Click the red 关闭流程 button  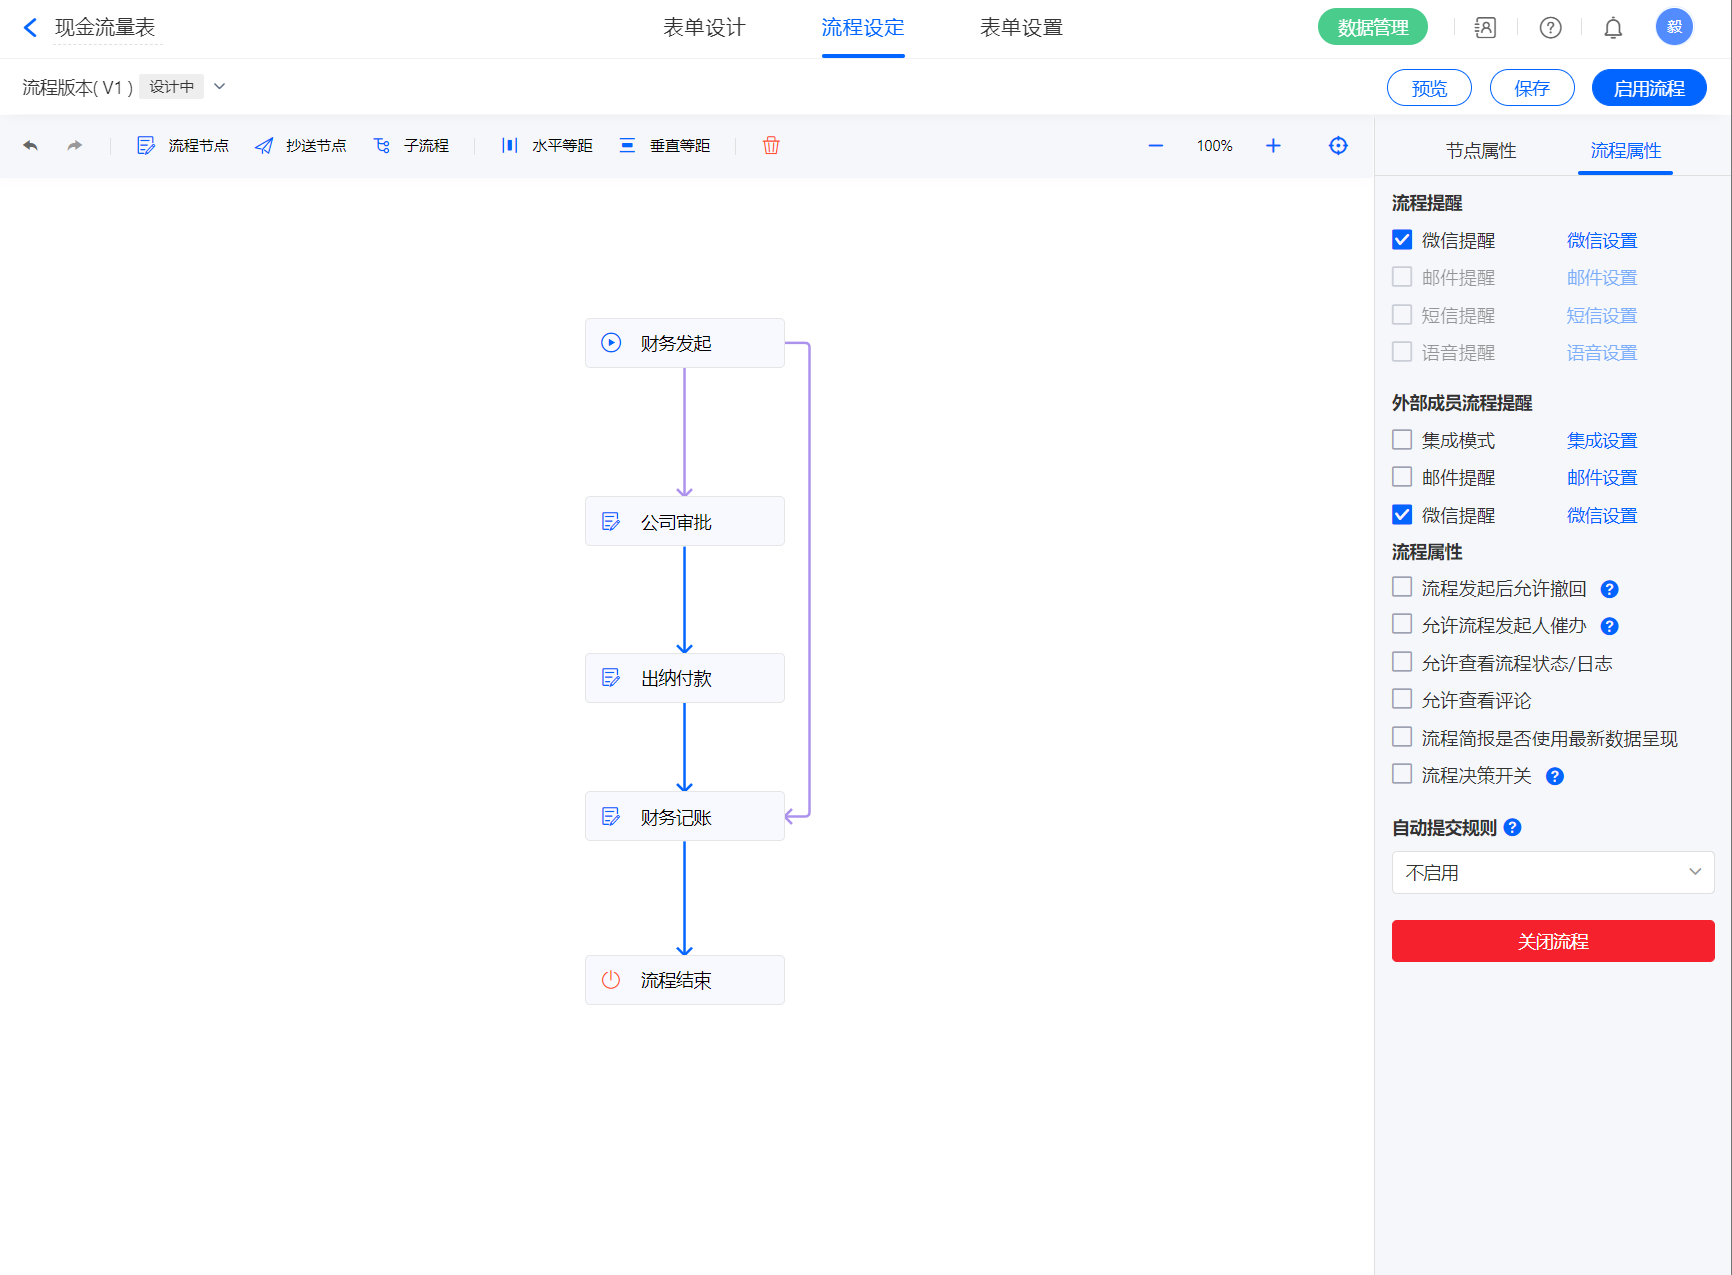(x=1552, y=941)
